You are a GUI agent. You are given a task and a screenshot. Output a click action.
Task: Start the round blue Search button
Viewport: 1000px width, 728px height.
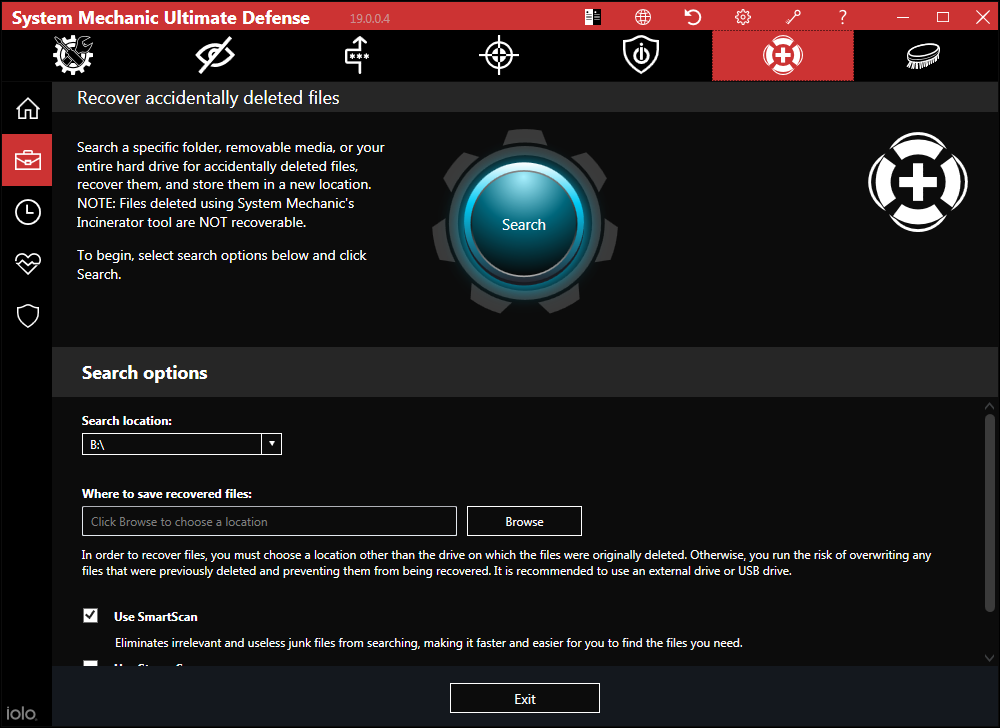click(x=524, y=222)
